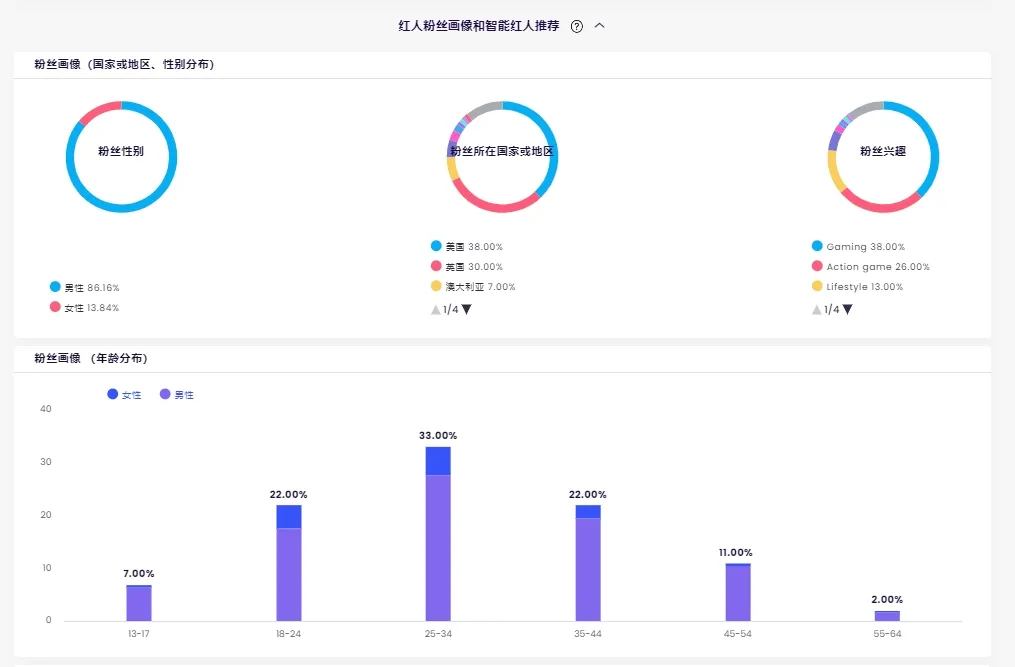Click the 2.00% bar label

887,600
